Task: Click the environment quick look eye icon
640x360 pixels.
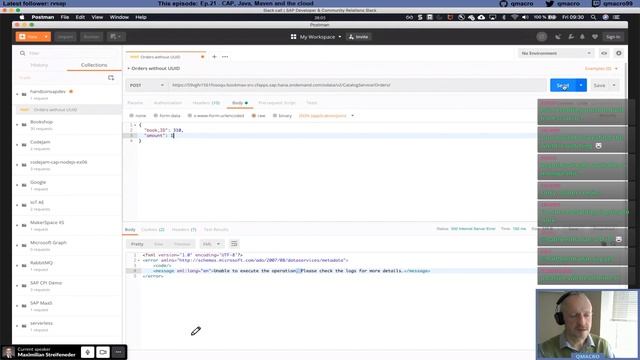Action: pyautogui.click(x=604, y=53)
